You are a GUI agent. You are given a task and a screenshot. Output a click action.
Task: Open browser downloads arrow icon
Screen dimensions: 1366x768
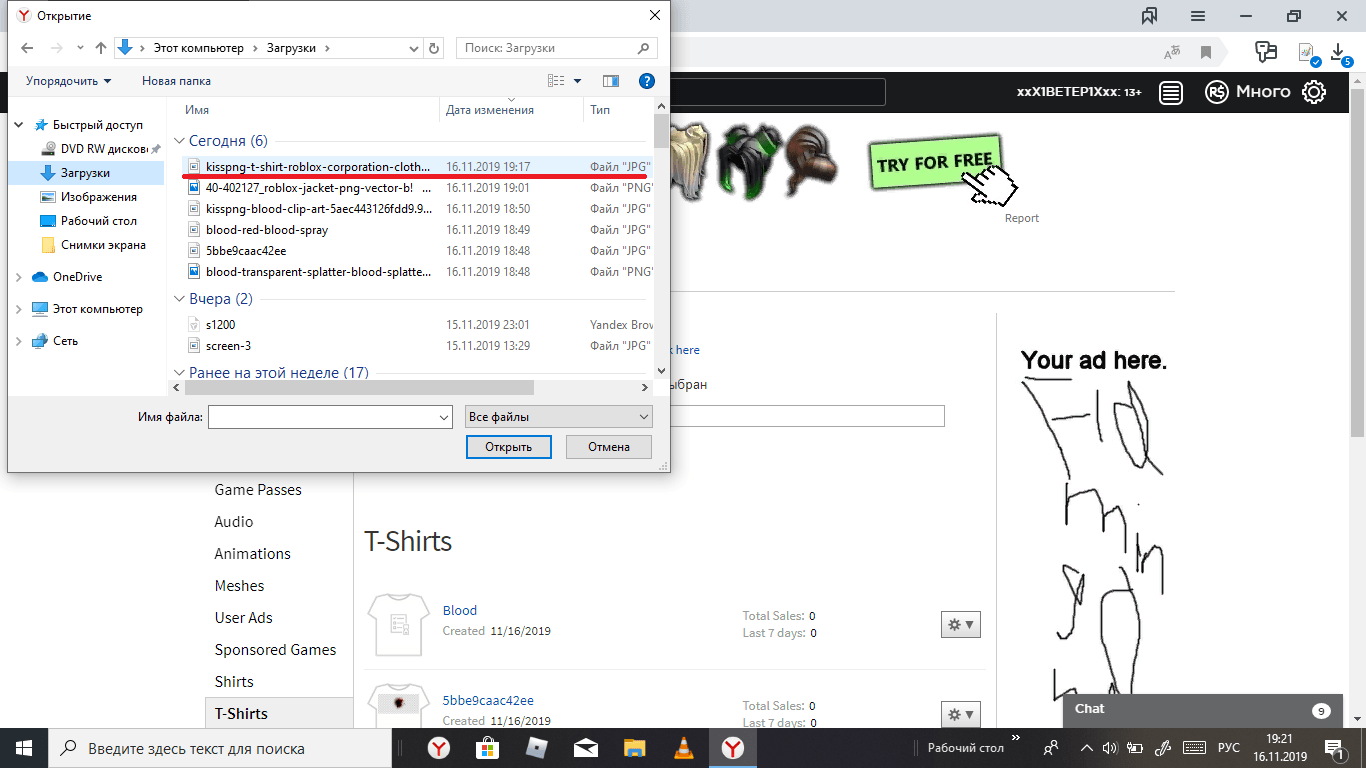tap(1339, 51)
